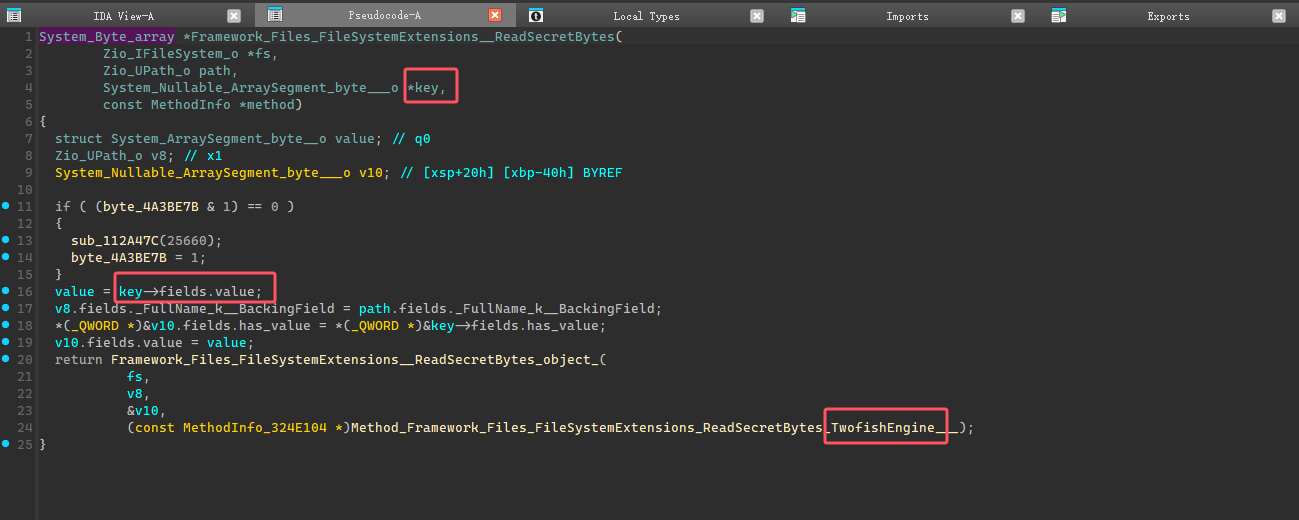
Task: Toggle breakpoint dot on line 25
Action: (6, 444)
